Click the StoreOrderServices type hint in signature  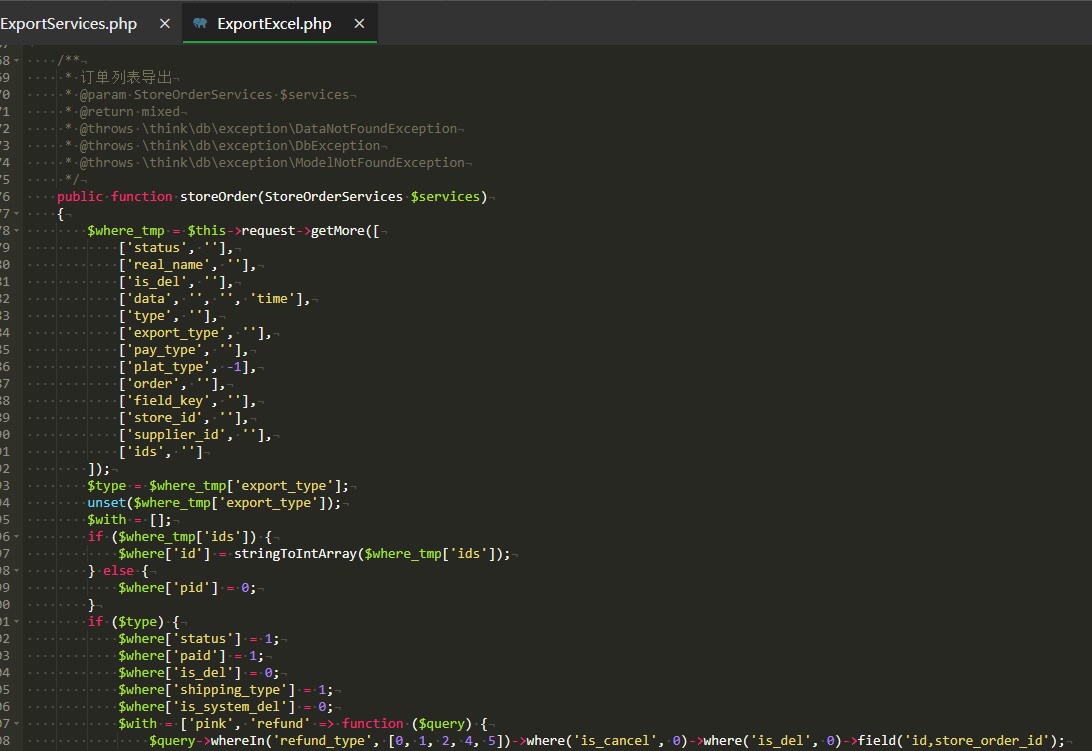click(x=334, y=196)
